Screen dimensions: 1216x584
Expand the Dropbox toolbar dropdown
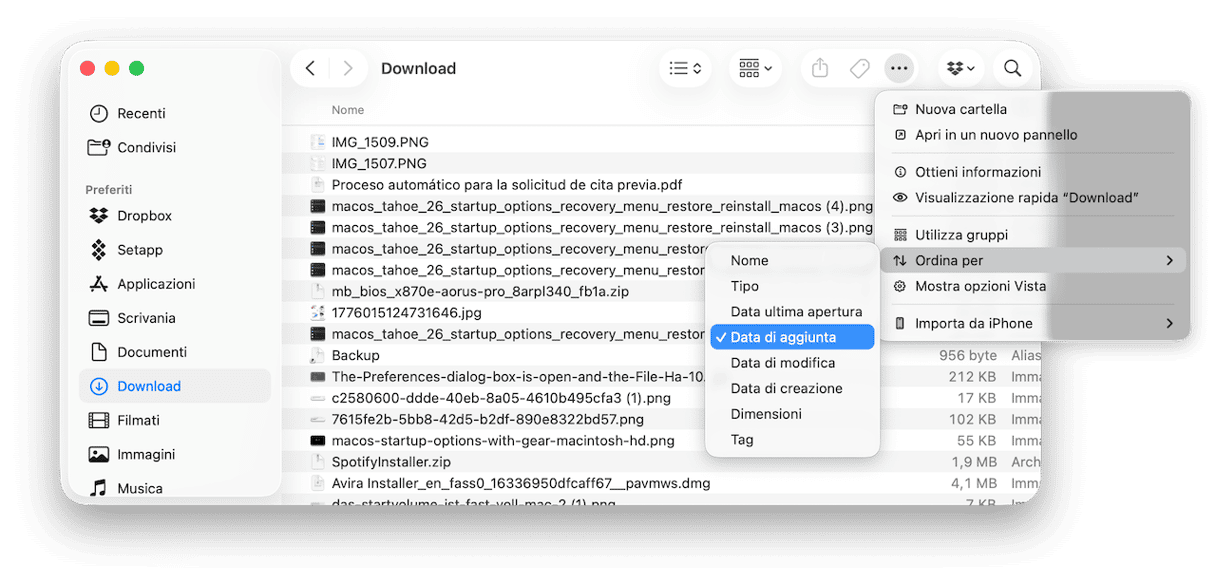point(960,68)
